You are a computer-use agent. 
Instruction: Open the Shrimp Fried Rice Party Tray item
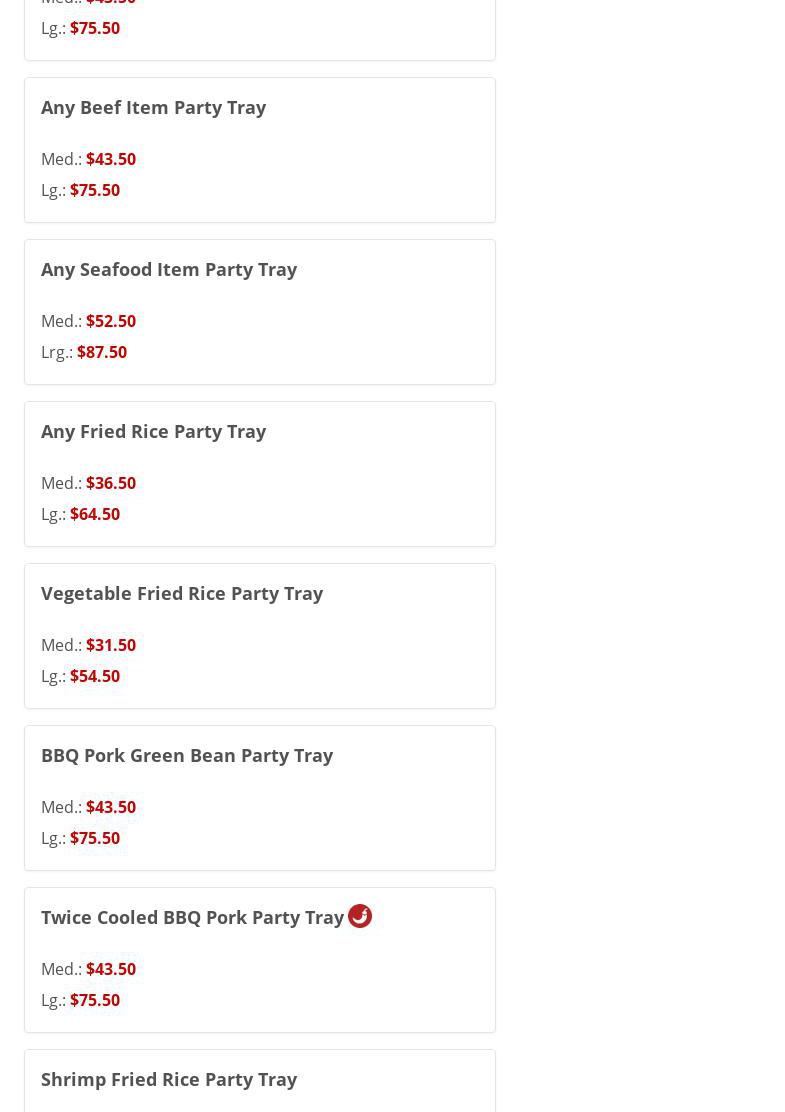click(169, 1079)
